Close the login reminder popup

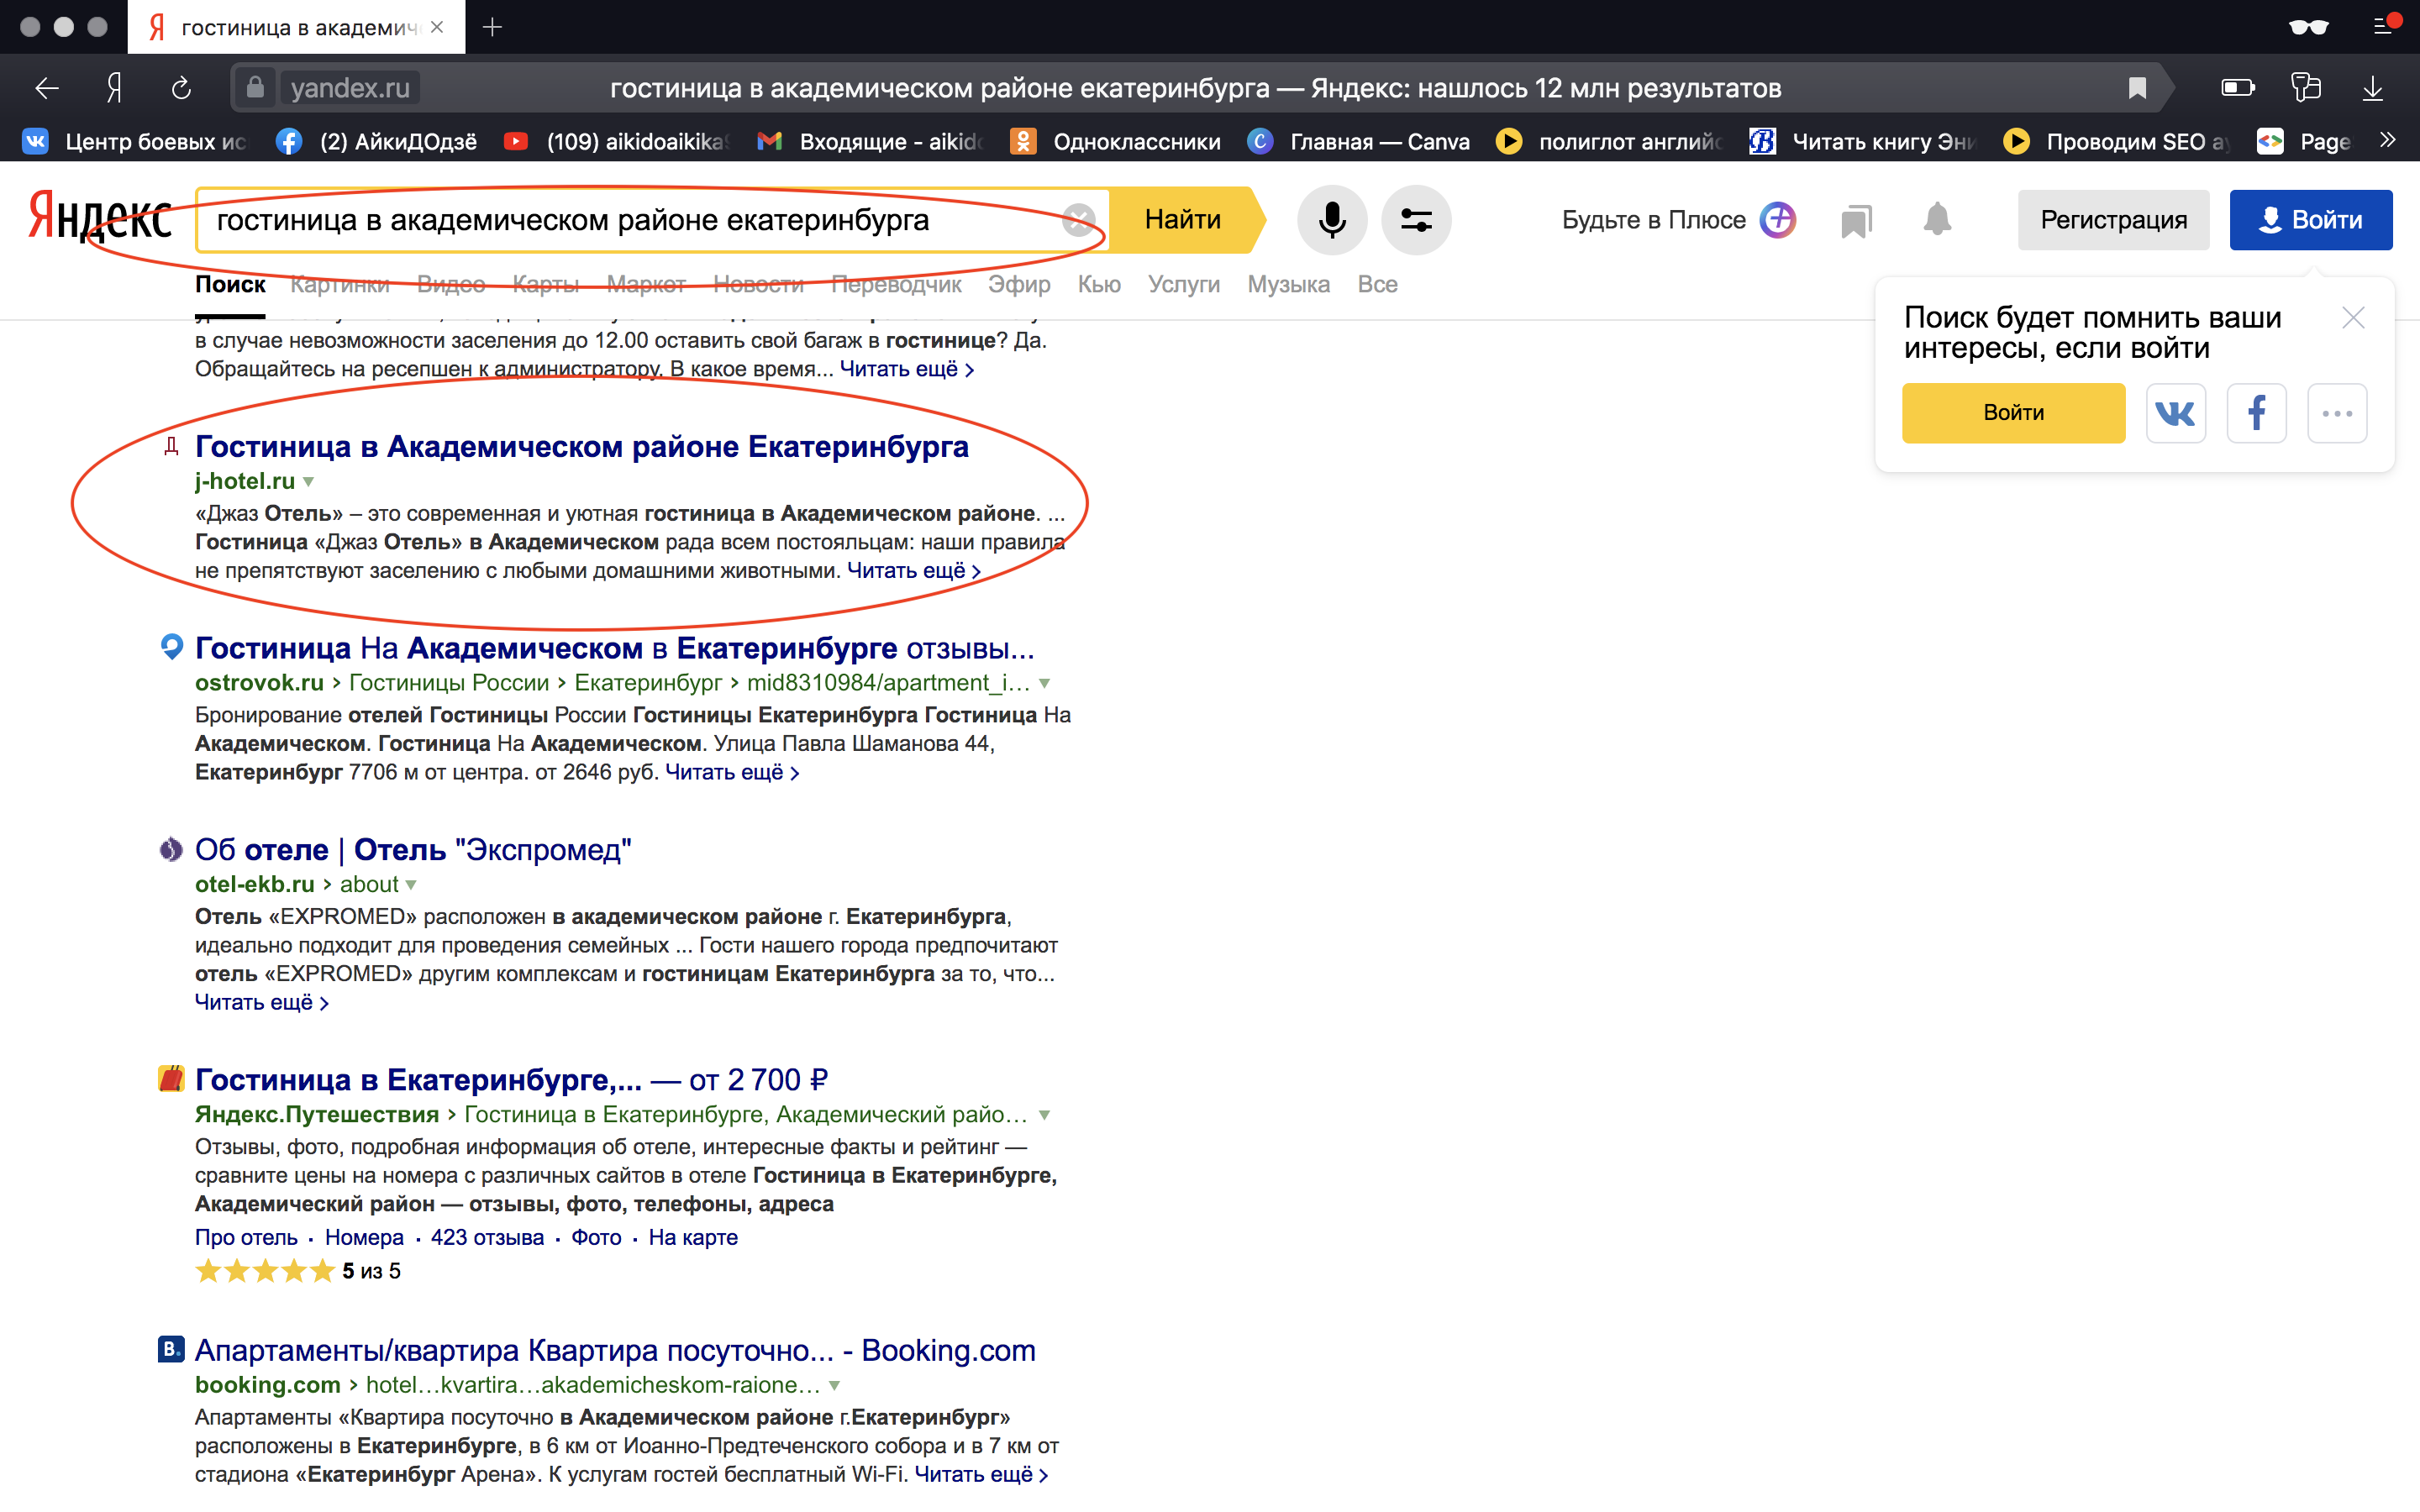pyautogui.click(x=2353, y=318)
